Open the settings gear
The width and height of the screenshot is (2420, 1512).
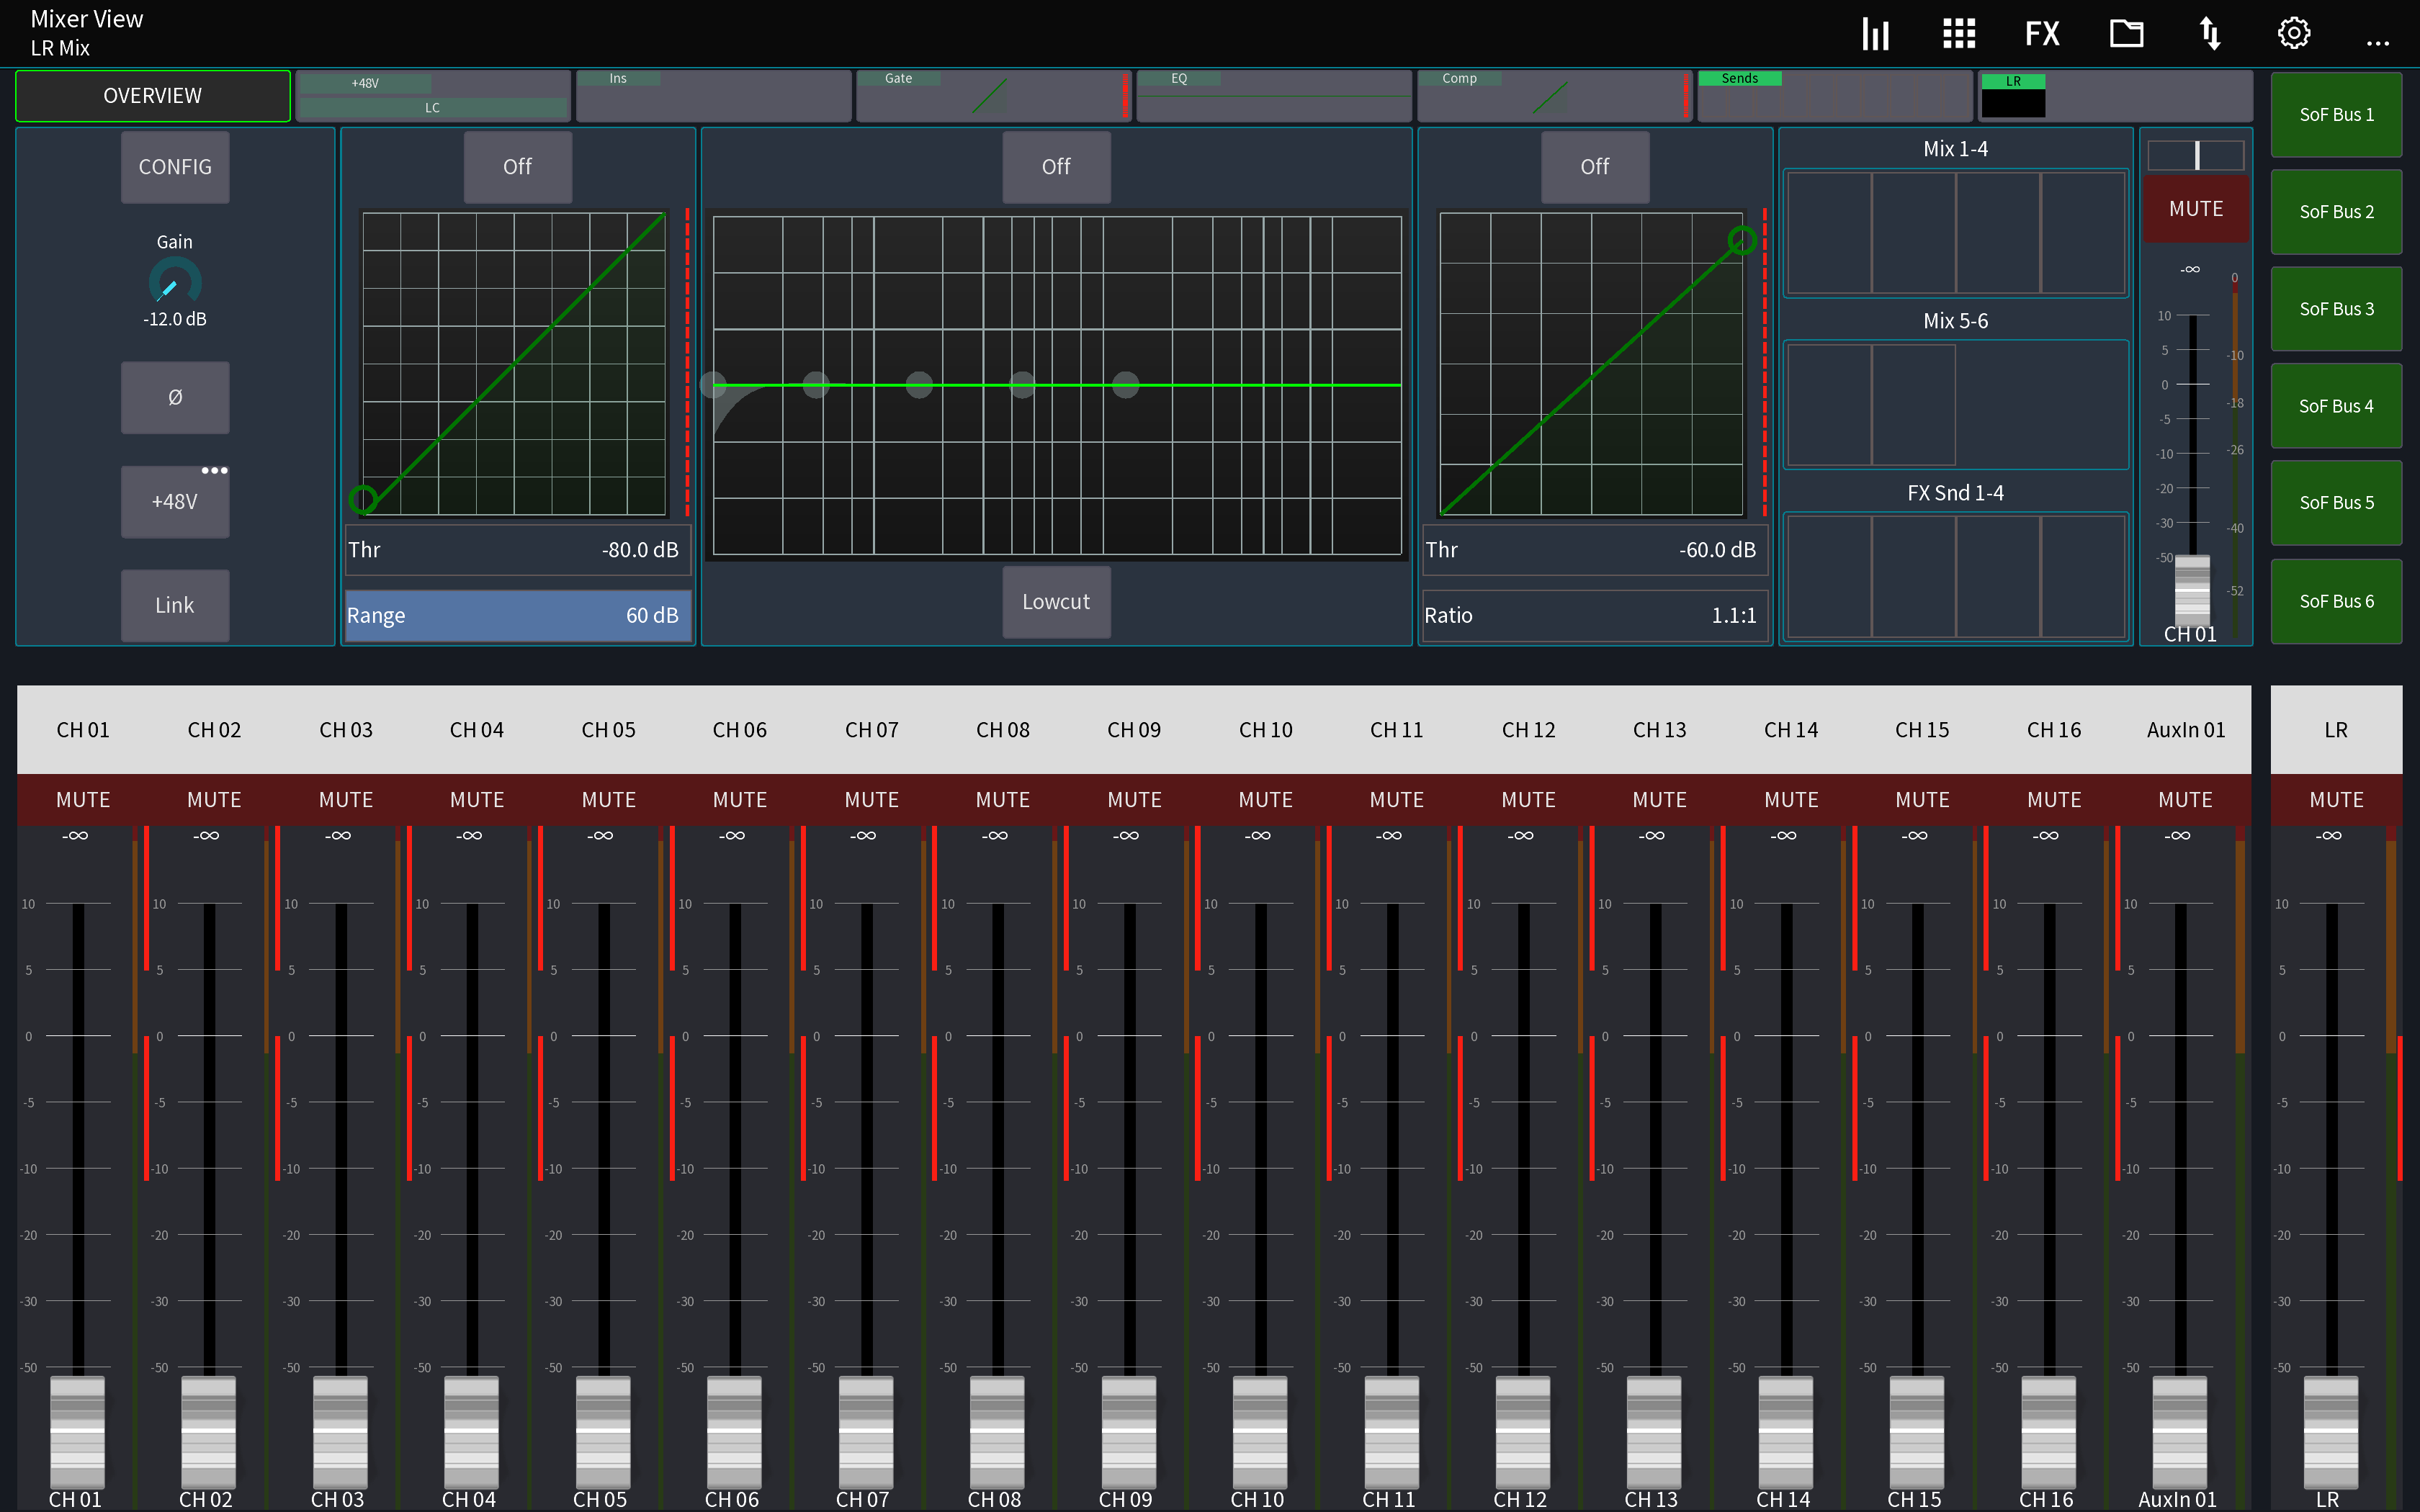[x=2293, y=33]
